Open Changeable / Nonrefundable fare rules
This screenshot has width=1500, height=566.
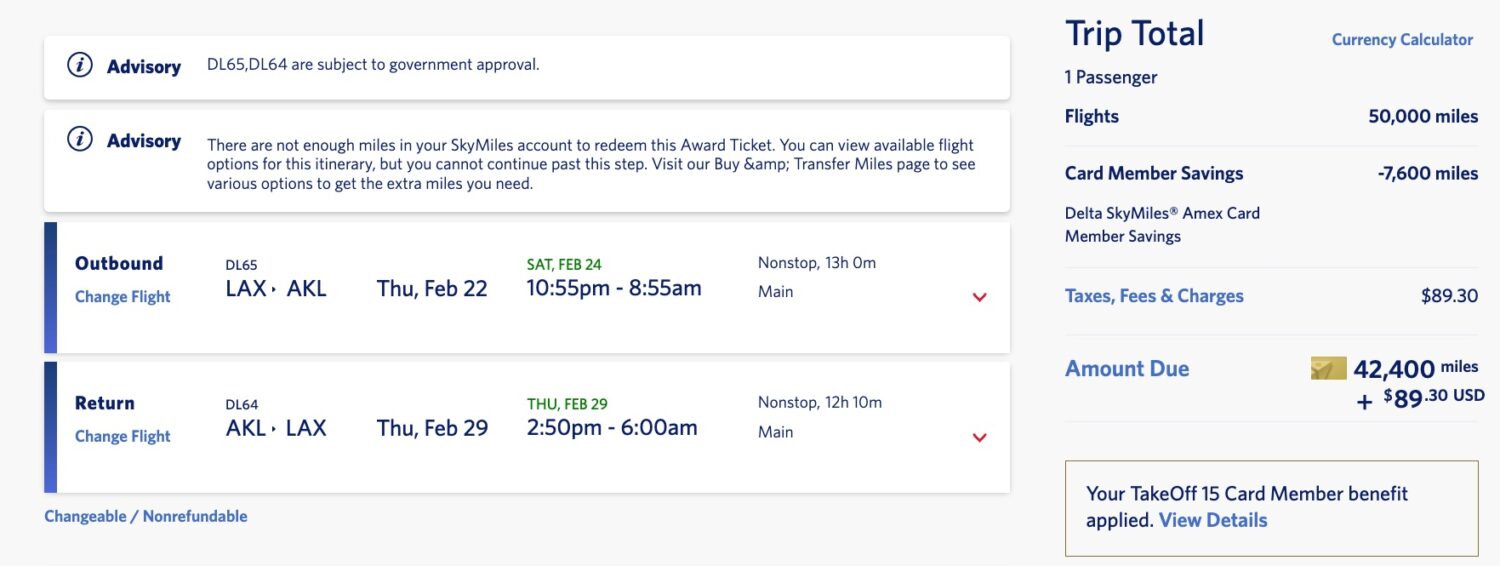point(146,517)
